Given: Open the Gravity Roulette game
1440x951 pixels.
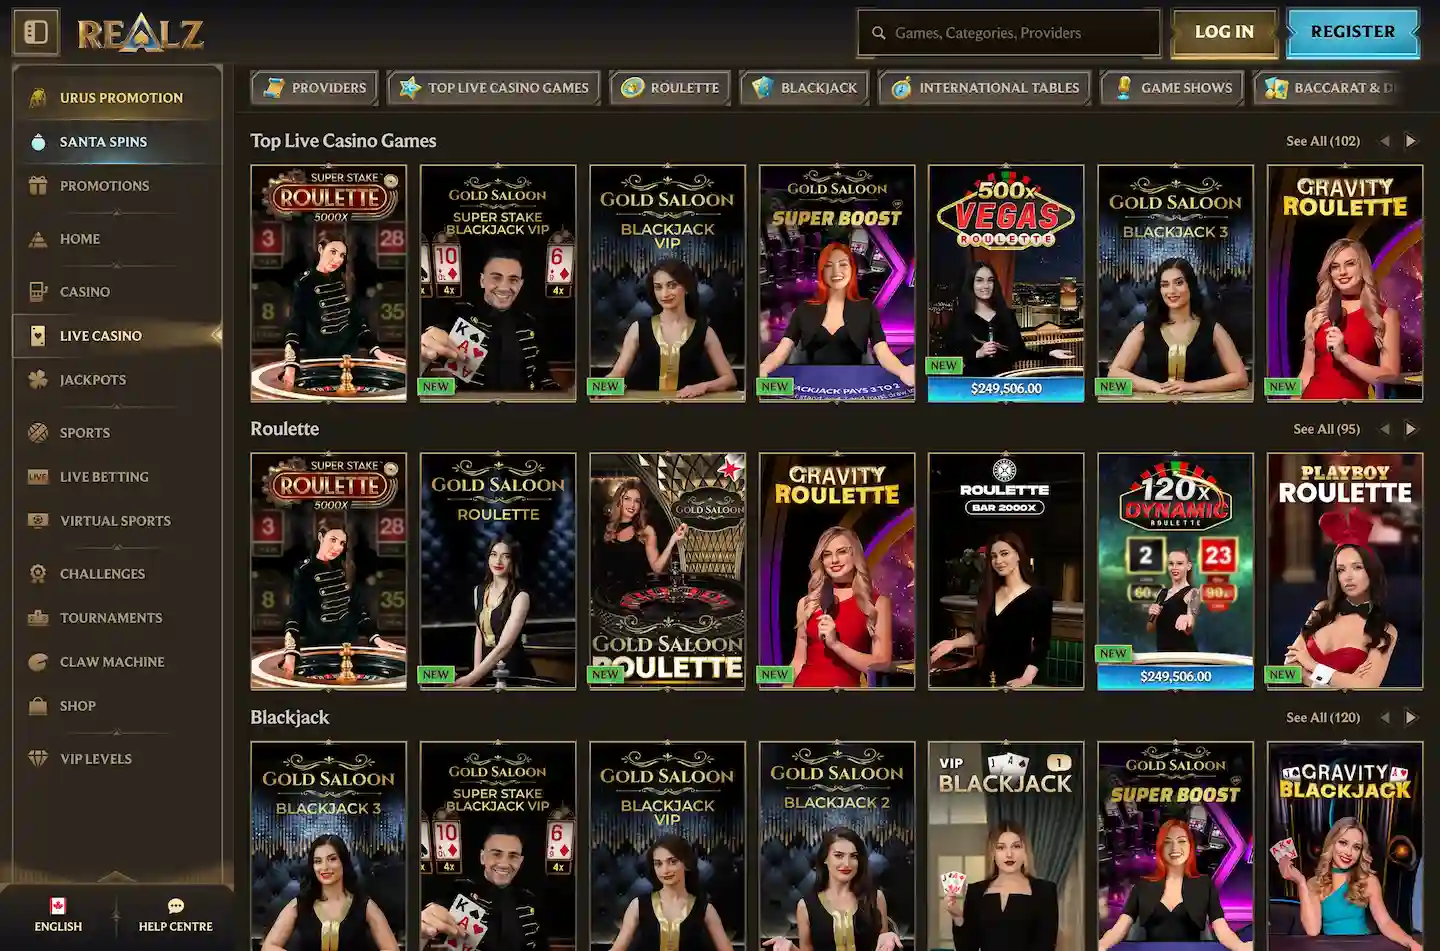Looking at the screenshot, I should (x=836, y=571).
